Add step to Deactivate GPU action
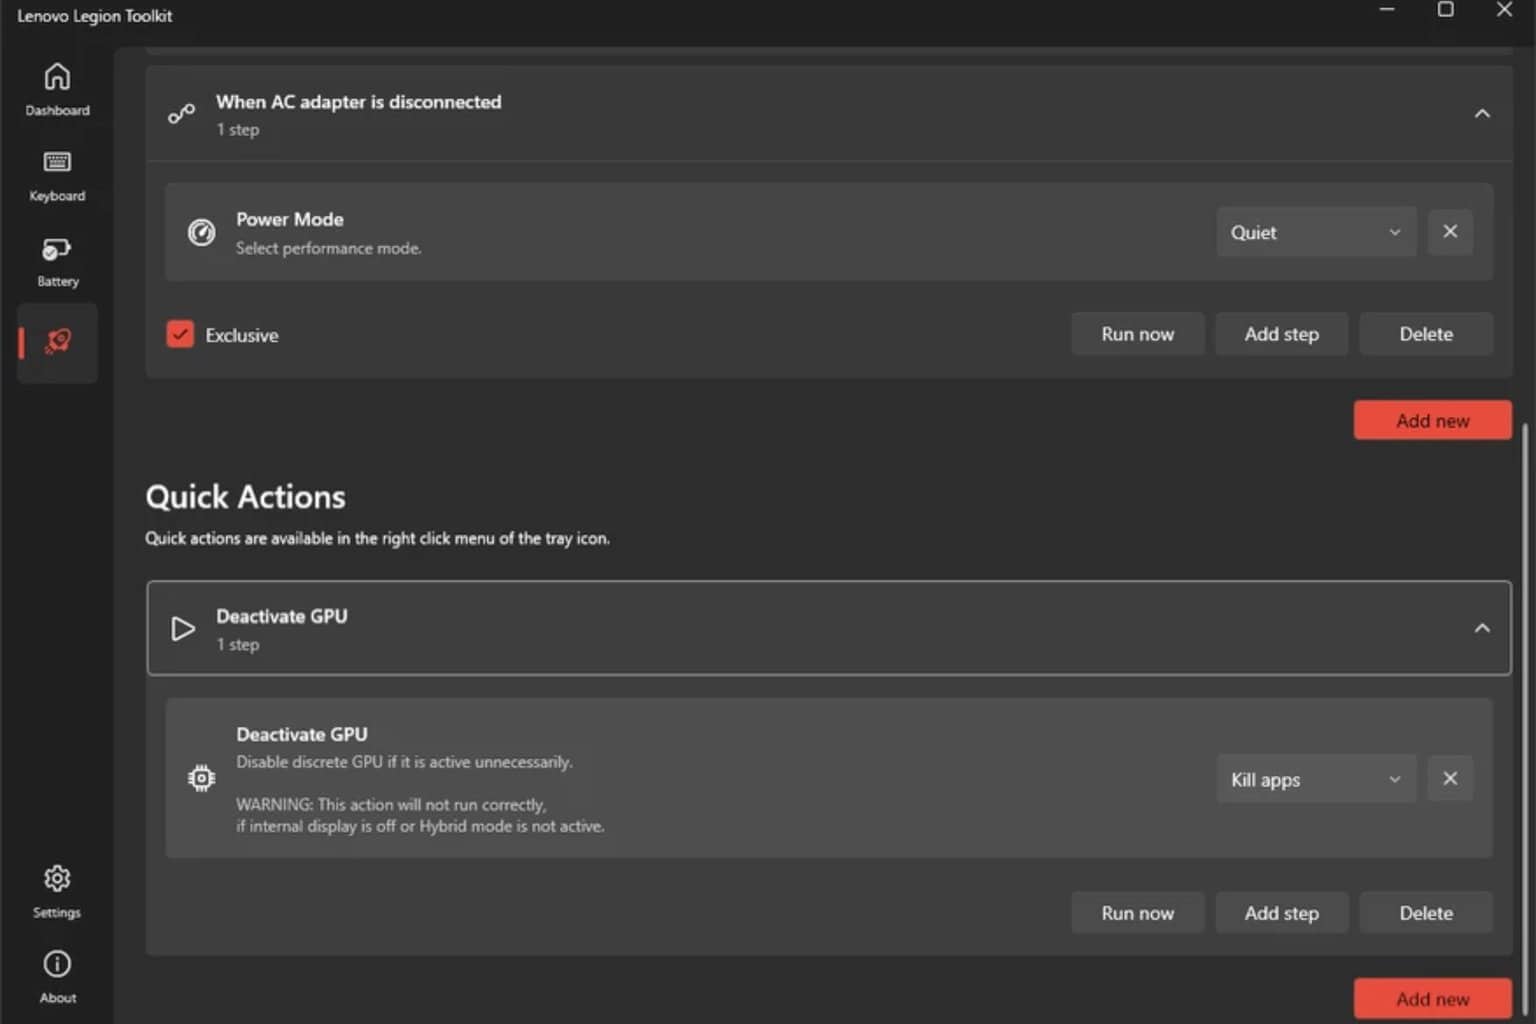Screen dimensions: 1536x1024 [1281, 913]
